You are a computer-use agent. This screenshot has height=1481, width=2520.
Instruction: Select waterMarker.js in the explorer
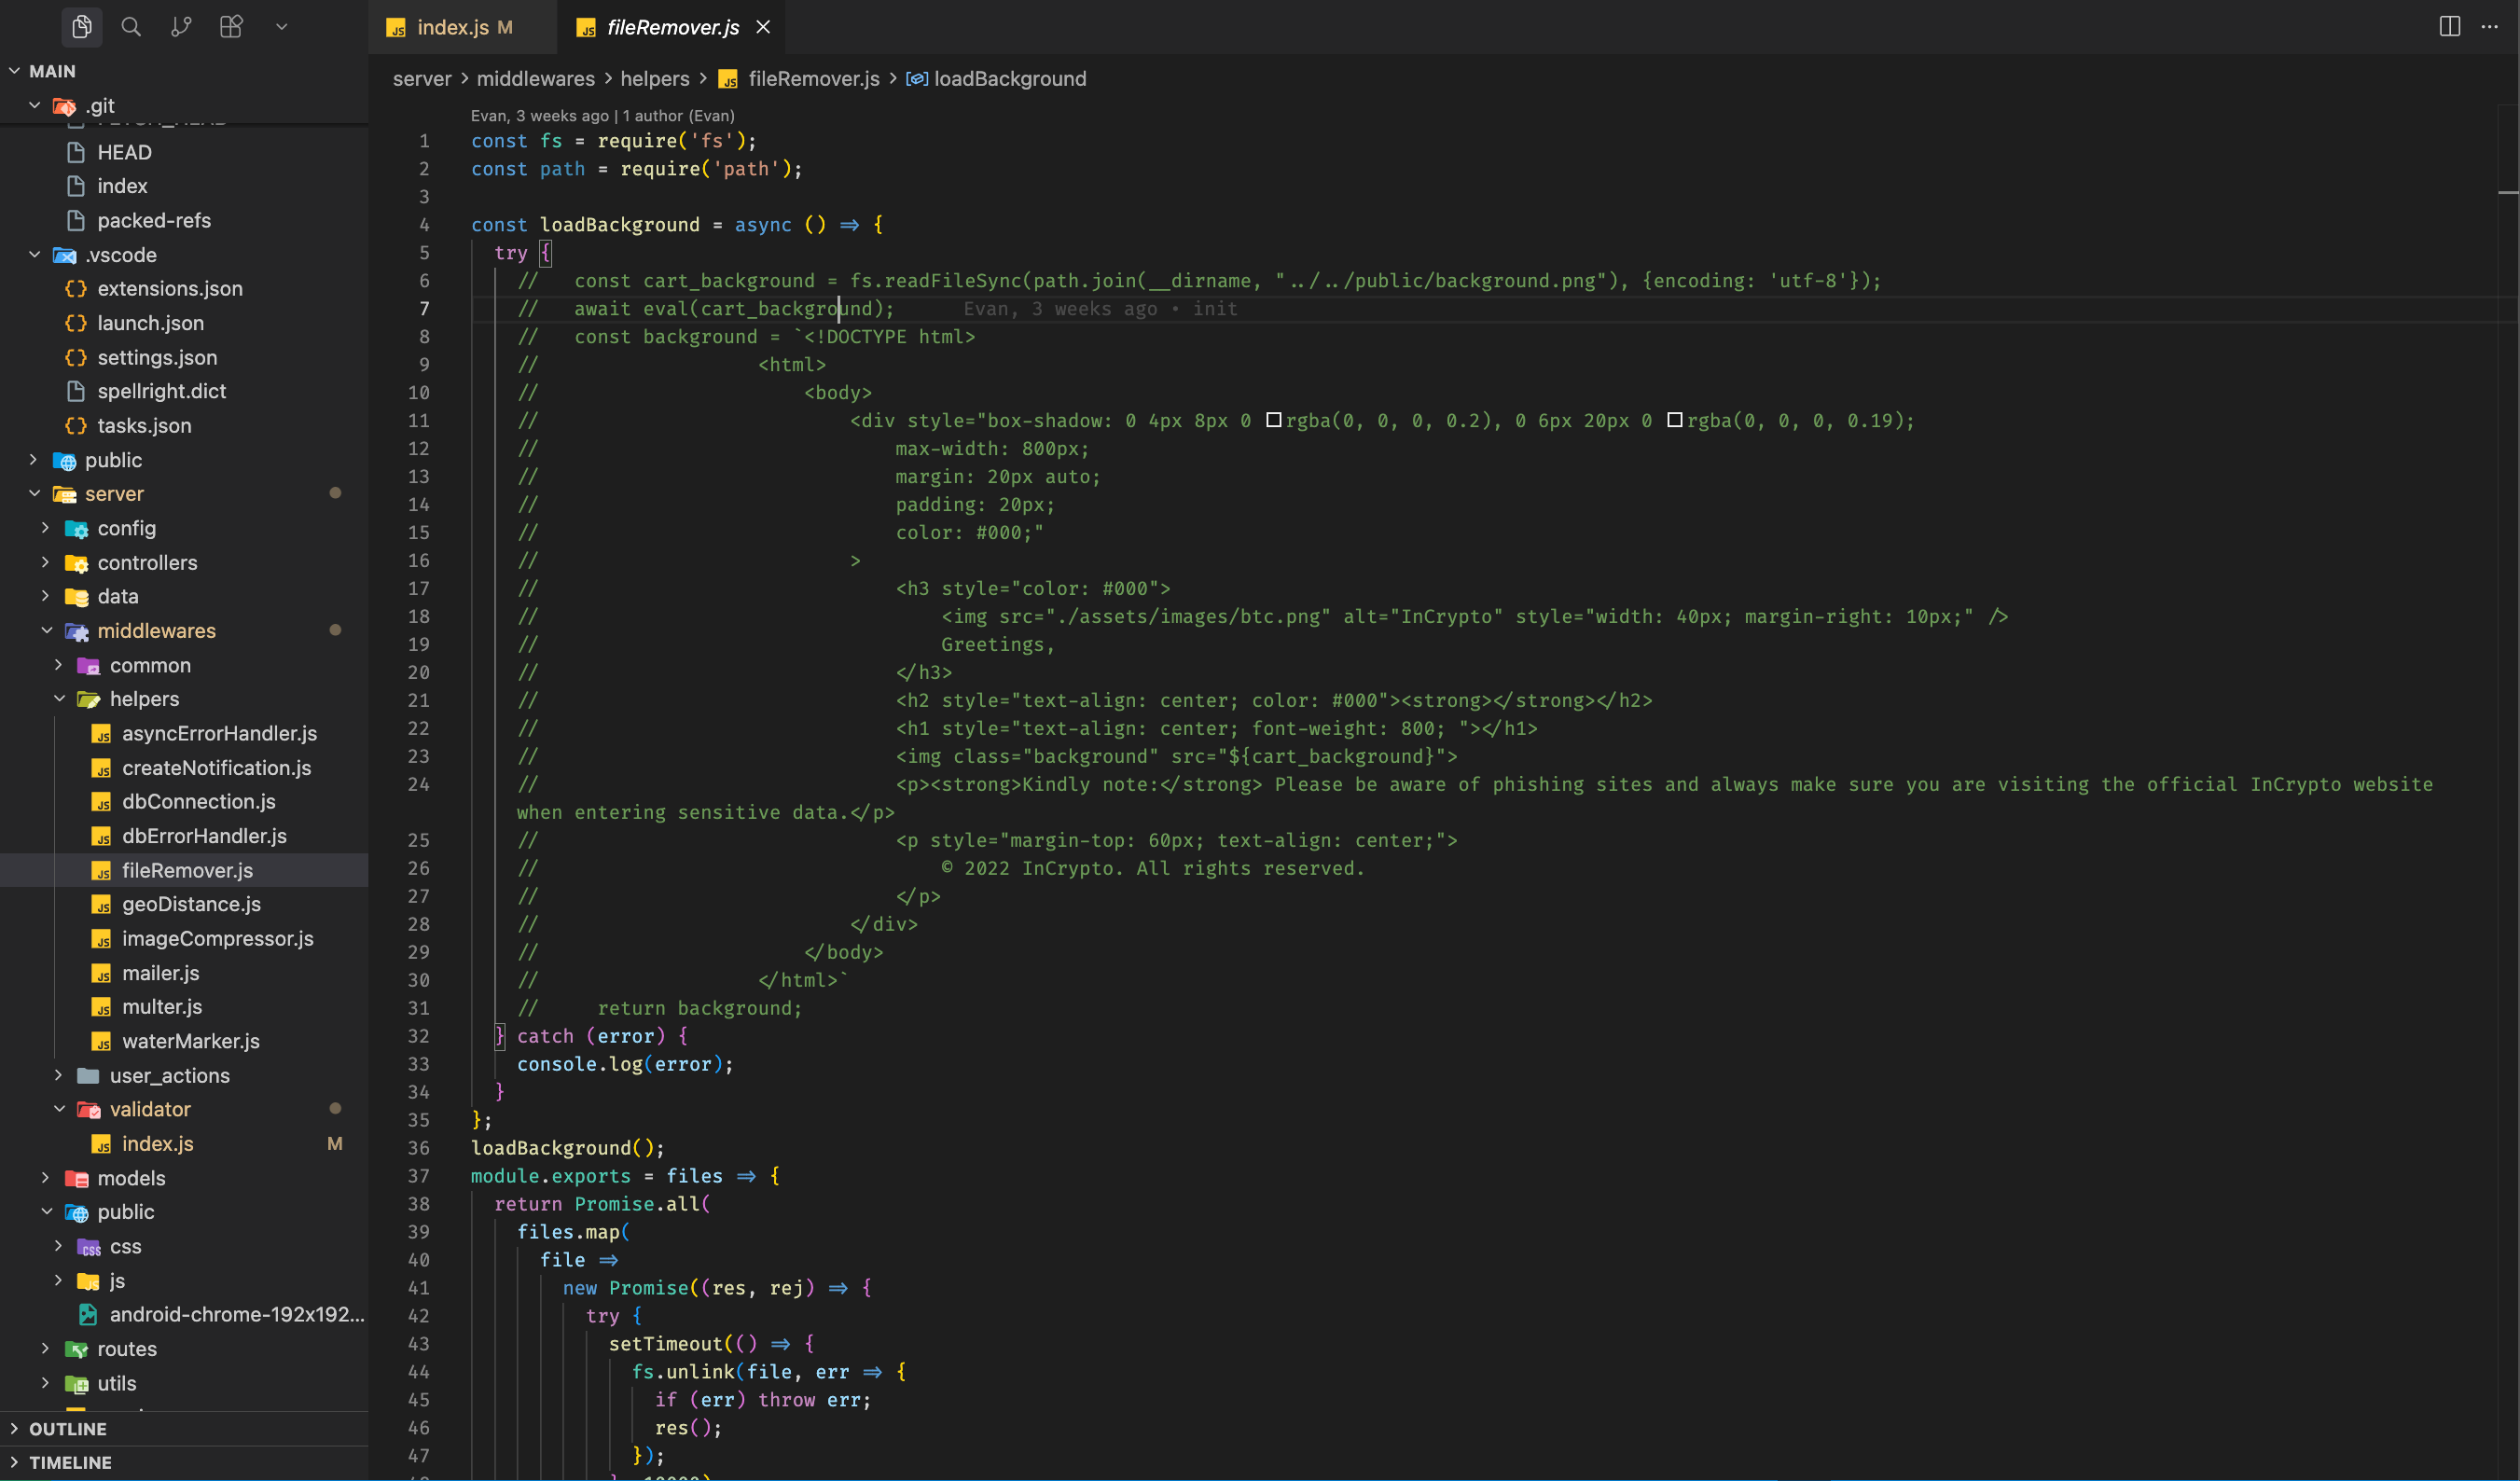[190, 1041]
